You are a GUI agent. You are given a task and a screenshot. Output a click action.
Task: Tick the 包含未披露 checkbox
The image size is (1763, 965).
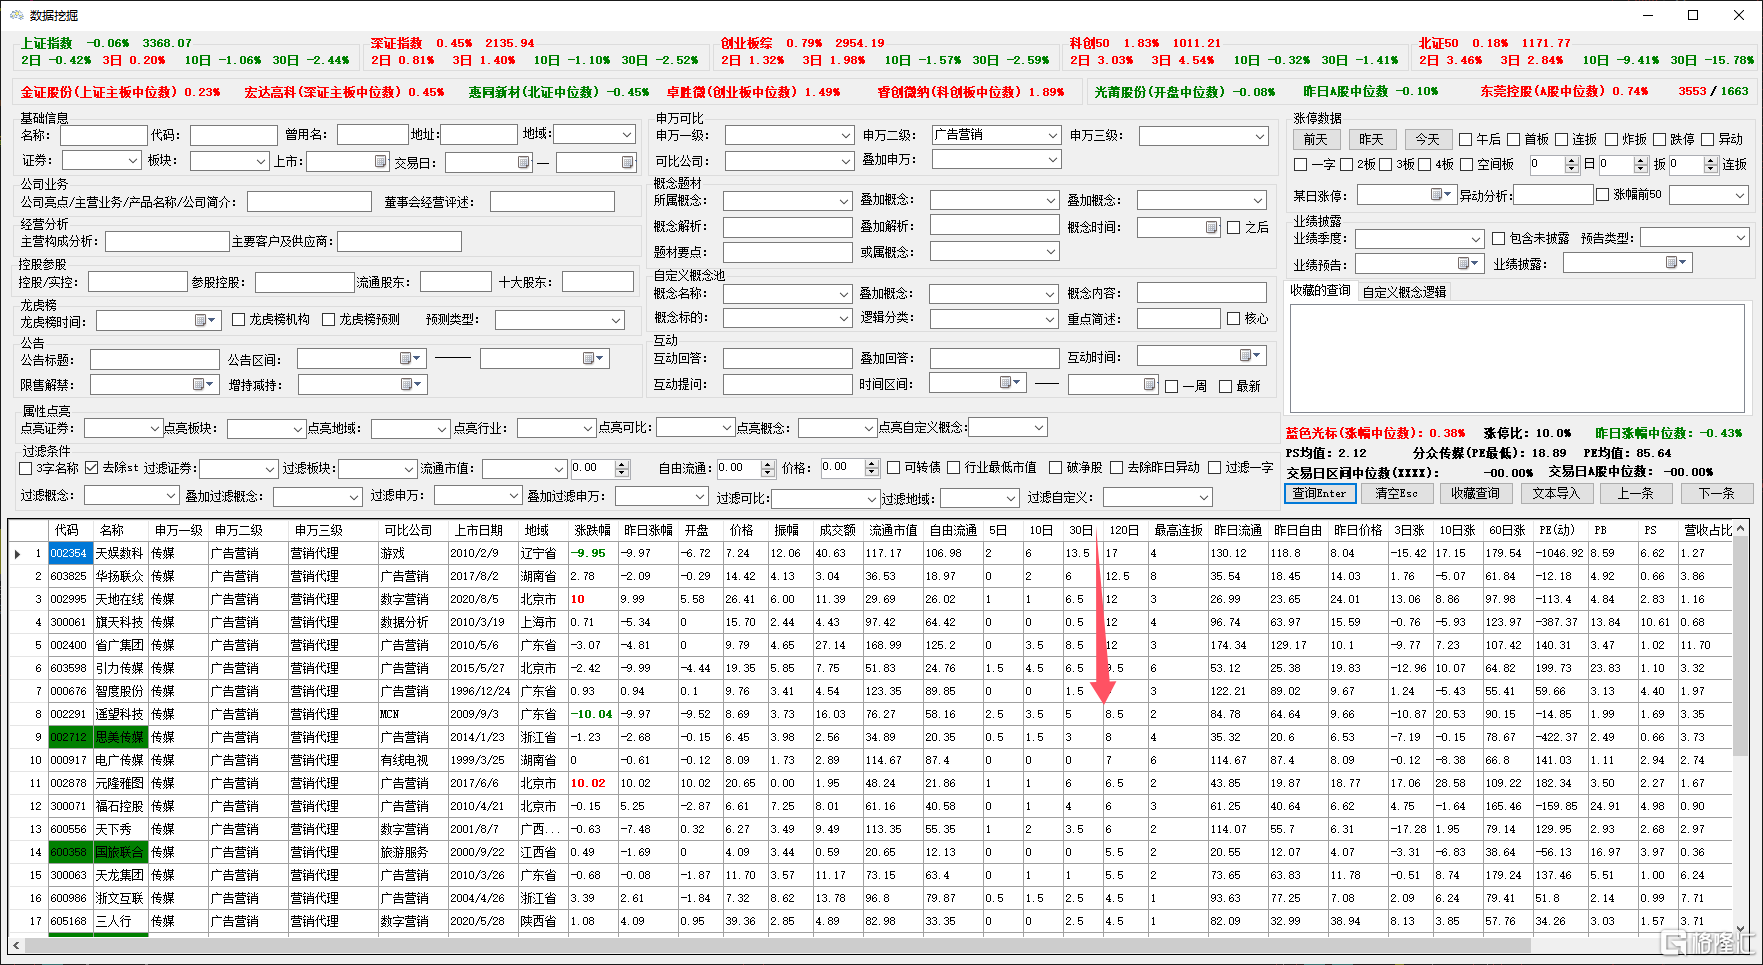point(1498,239)
